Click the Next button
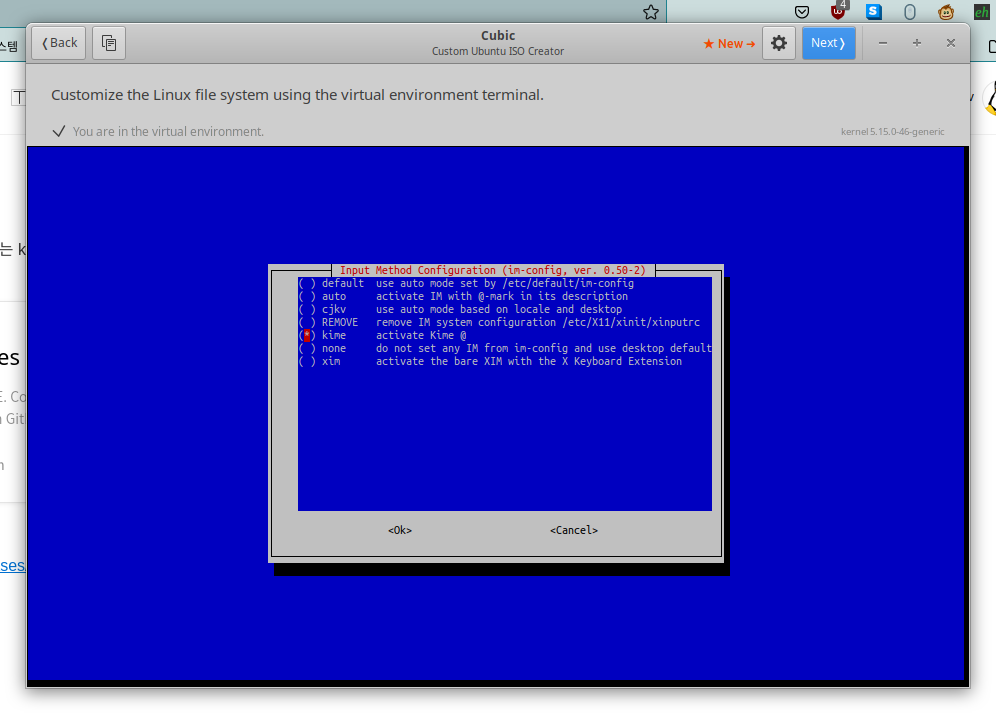 coord(828,43)
